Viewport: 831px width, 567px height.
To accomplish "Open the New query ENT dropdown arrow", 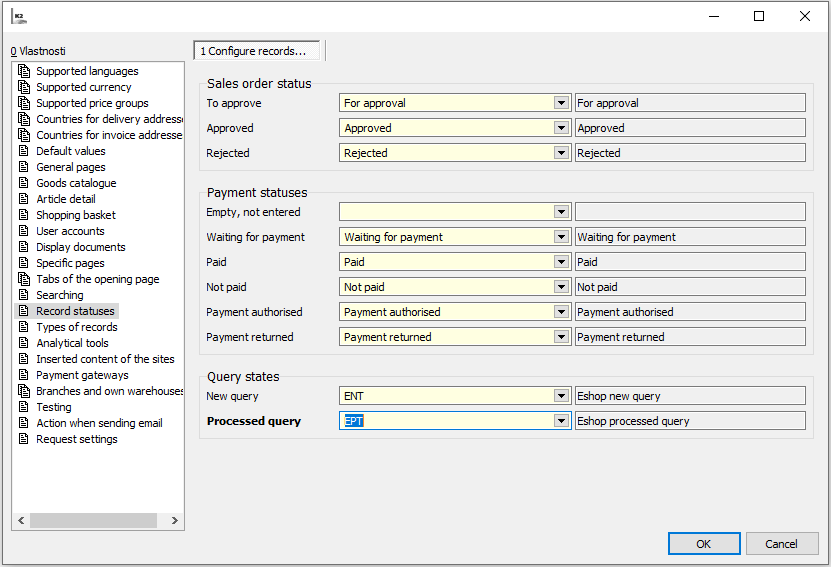I will click(562, 396).
